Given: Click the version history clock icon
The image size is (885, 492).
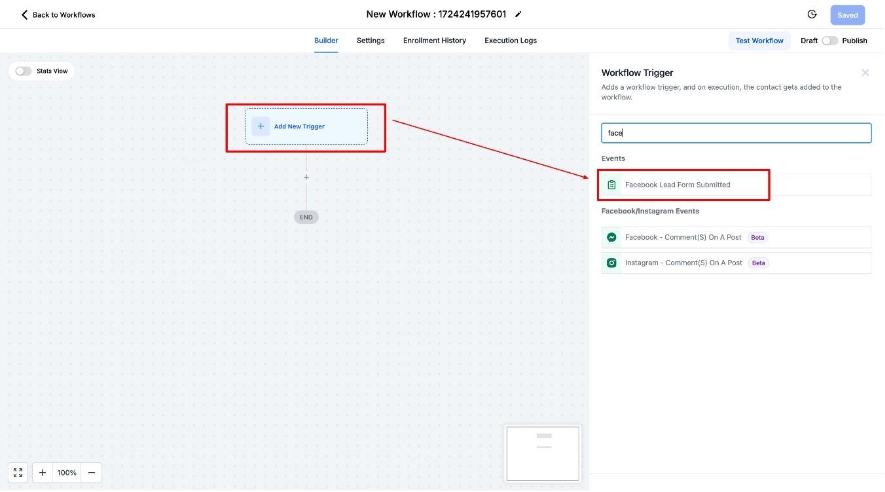Looking at the screenshot, I should [812, 15].
